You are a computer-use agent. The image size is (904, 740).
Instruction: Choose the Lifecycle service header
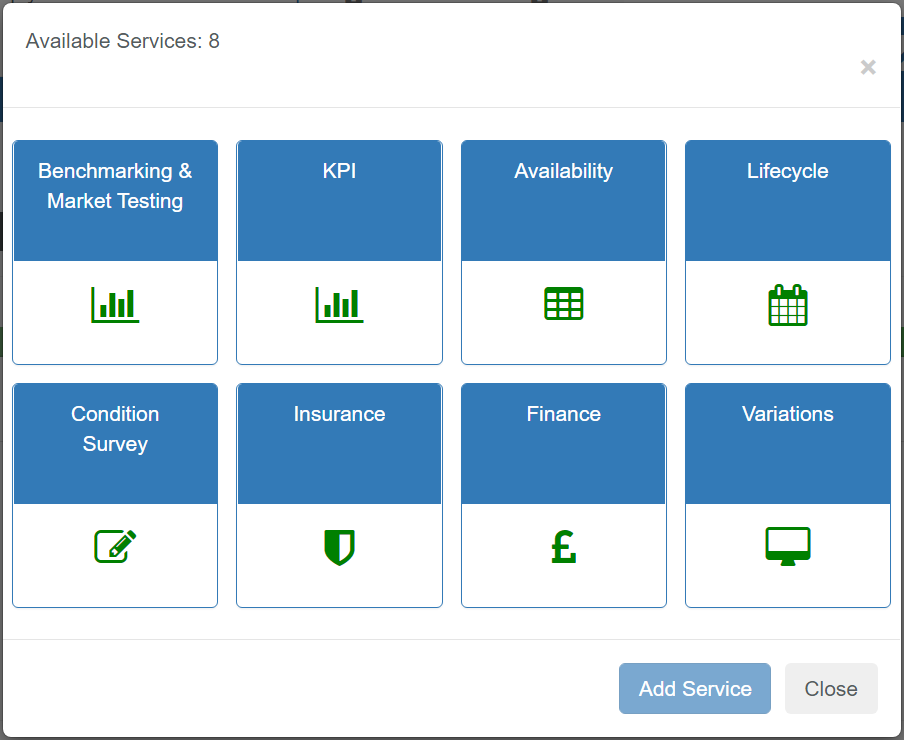pyautogui.click(x=788, y=201)
